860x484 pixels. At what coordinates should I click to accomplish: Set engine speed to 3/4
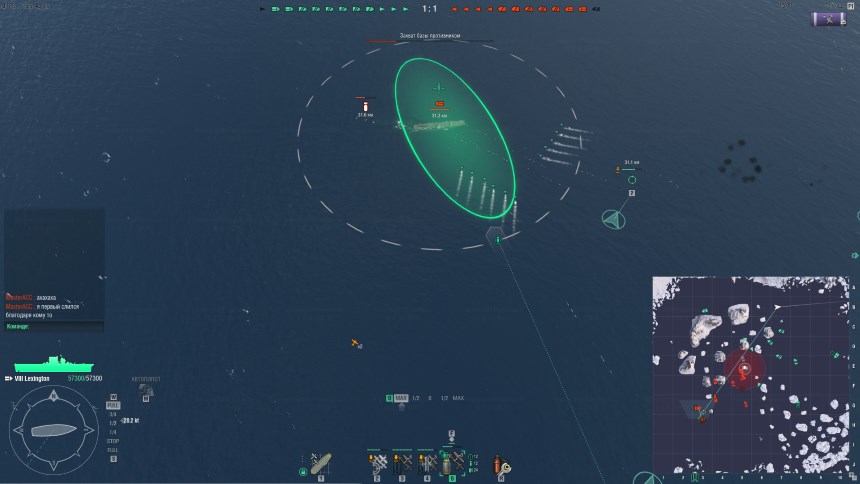[x=113, y=414]
